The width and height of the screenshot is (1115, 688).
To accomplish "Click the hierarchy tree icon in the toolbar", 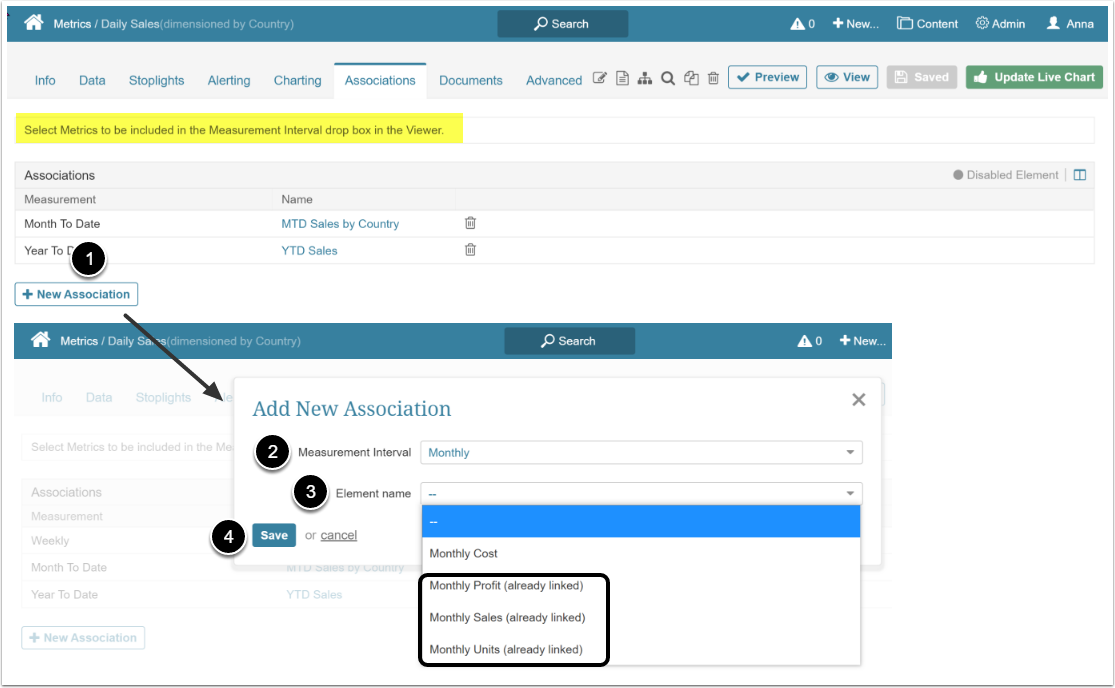I will coord(645,80).
